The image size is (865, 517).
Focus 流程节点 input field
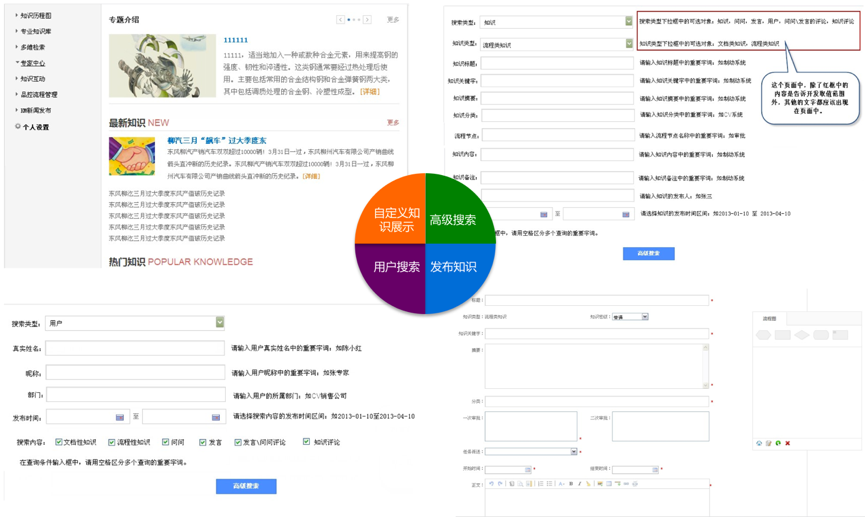point(558,135)
